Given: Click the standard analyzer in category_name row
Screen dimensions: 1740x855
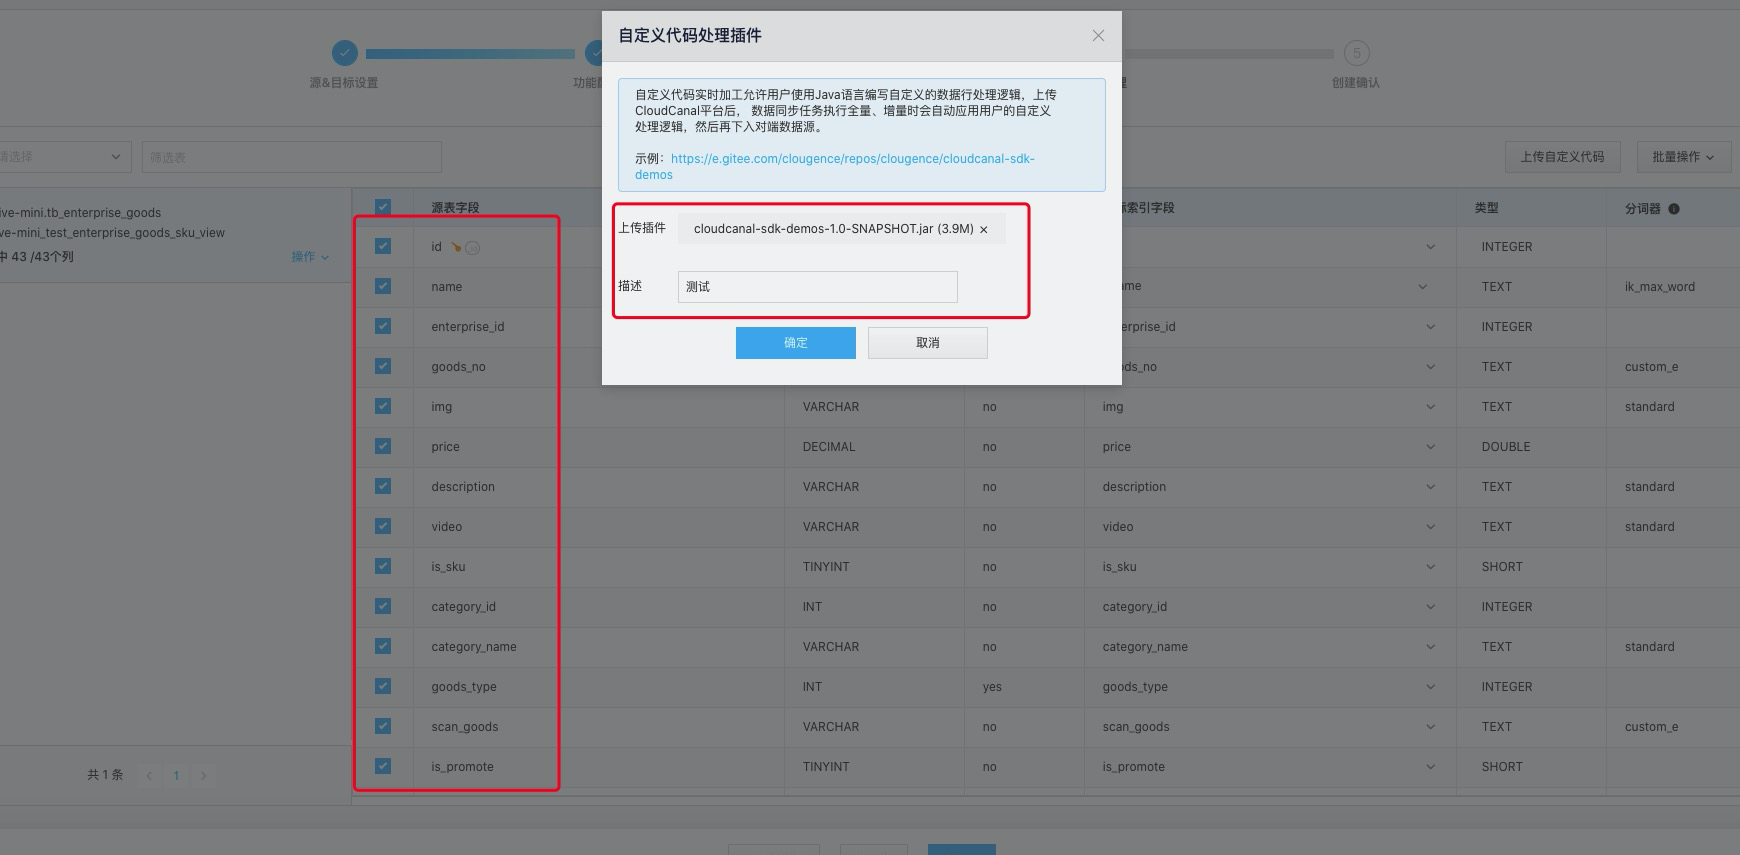Looking at the screenshot, I should tap(1650, 647).
